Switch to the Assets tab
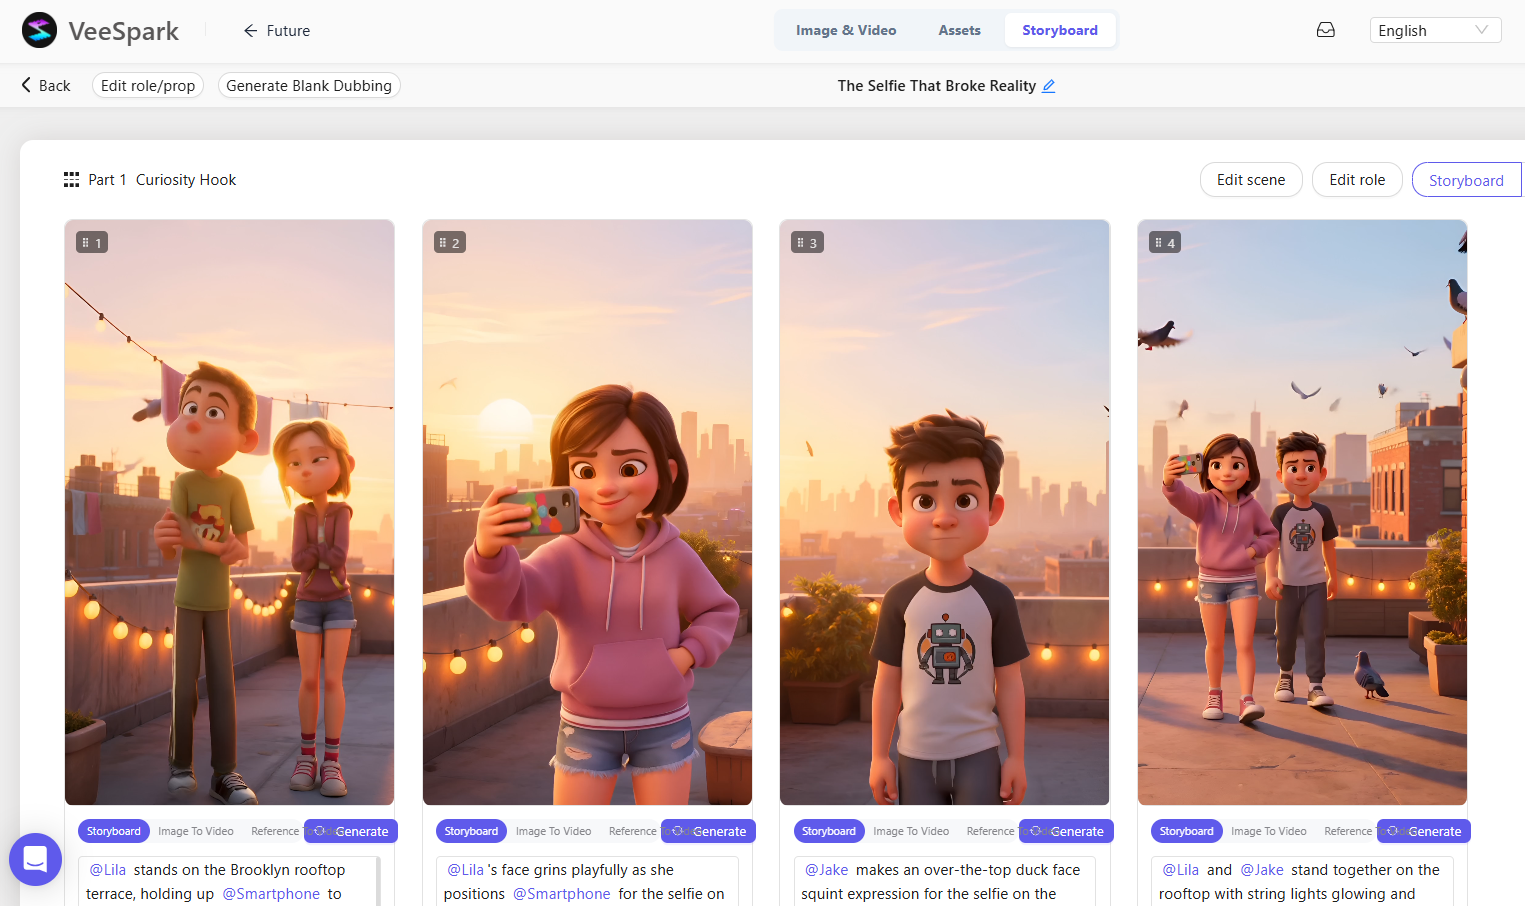 click(959, 30)
